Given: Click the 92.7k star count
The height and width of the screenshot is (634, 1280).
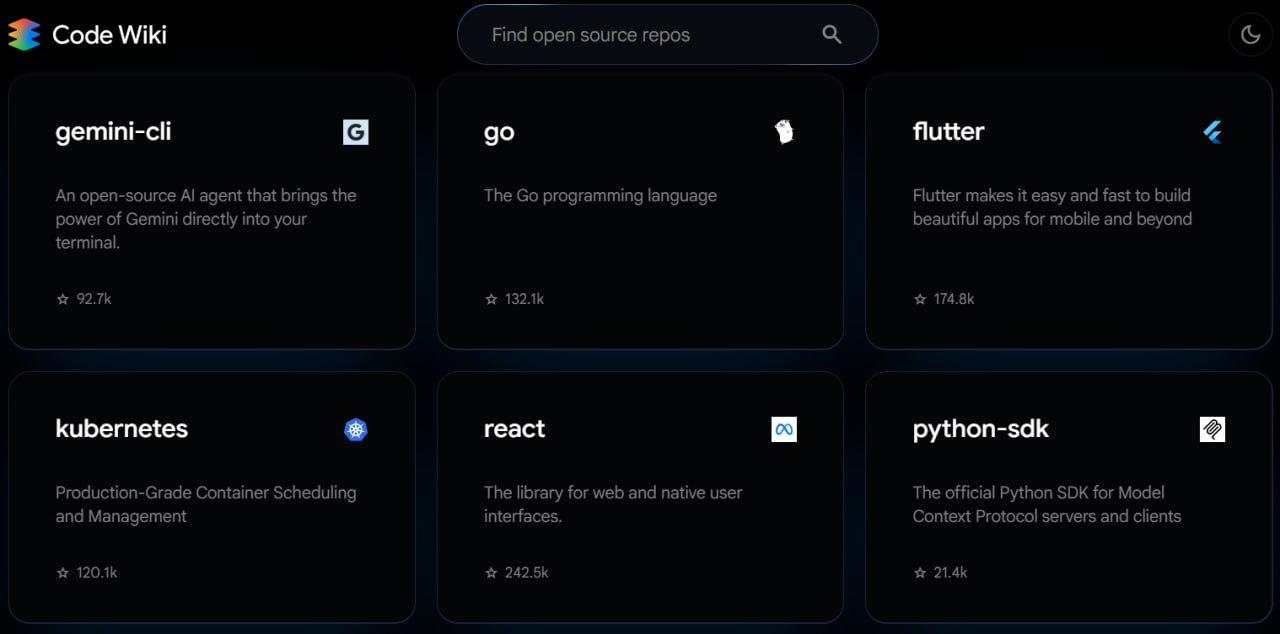Looking at the screenshot, I should [94, 299].
